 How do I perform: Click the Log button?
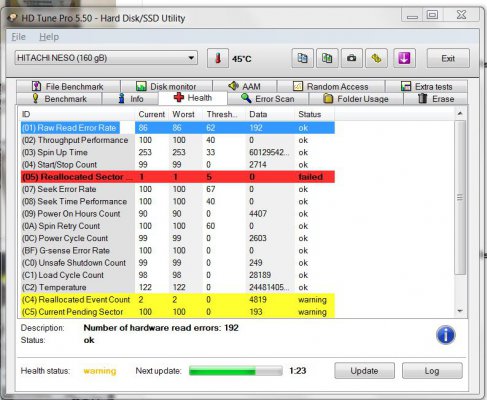pyautogui.click(x=432, y=371)
